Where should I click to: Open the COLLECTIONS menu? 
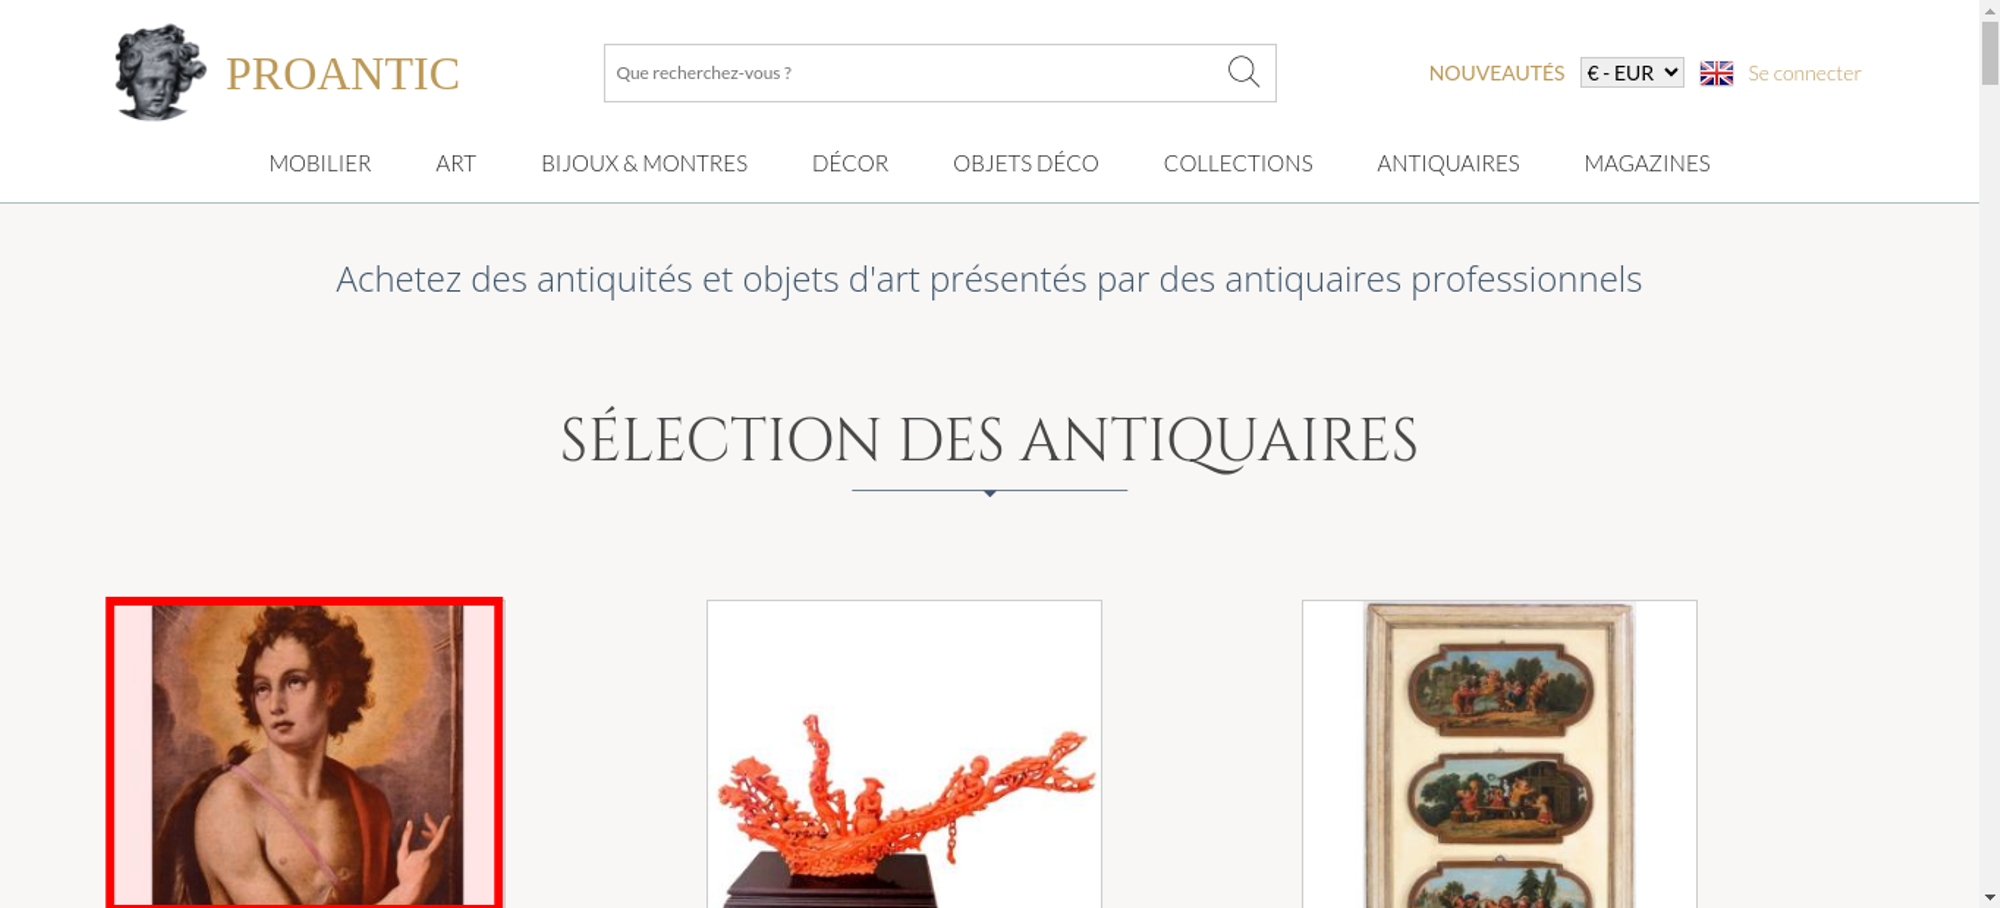[x=1238, y=163]
